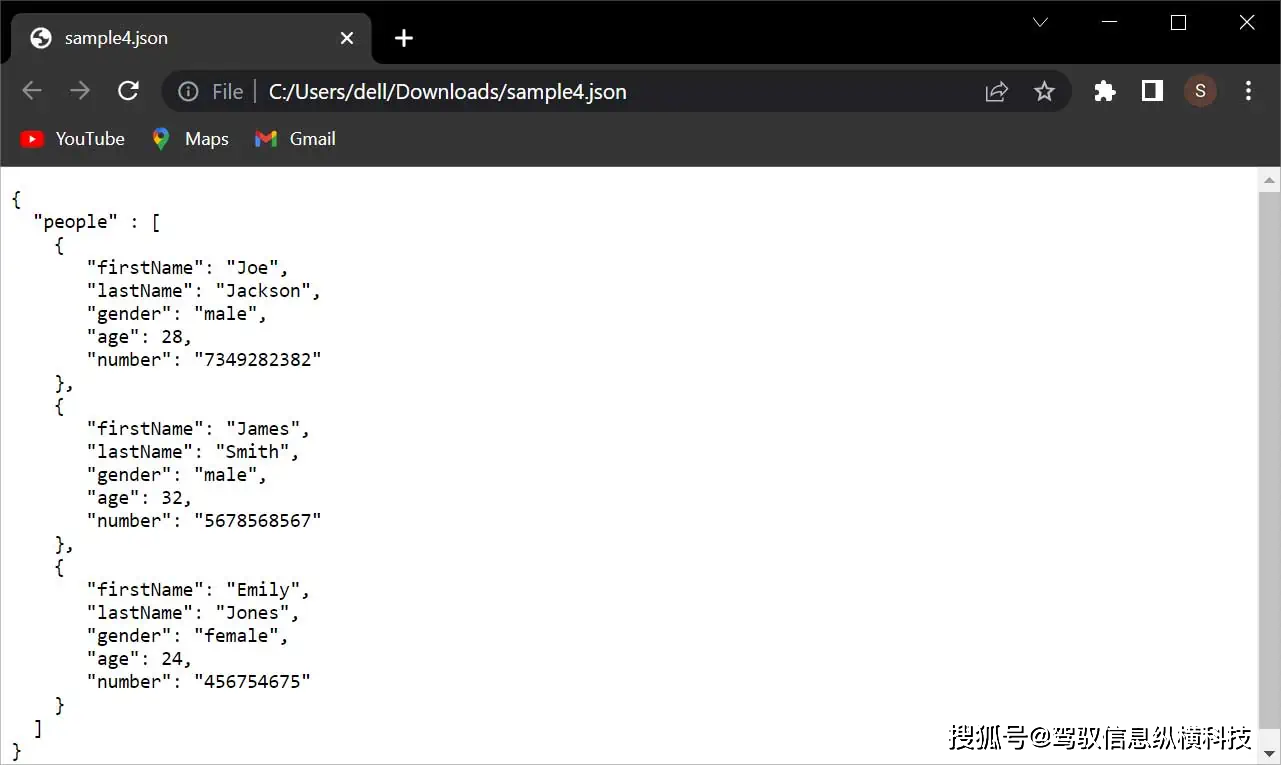The height and width of the screenshot is (765, 1281).
Task: Open the YouTube bookmark
Action: (73, 139)
